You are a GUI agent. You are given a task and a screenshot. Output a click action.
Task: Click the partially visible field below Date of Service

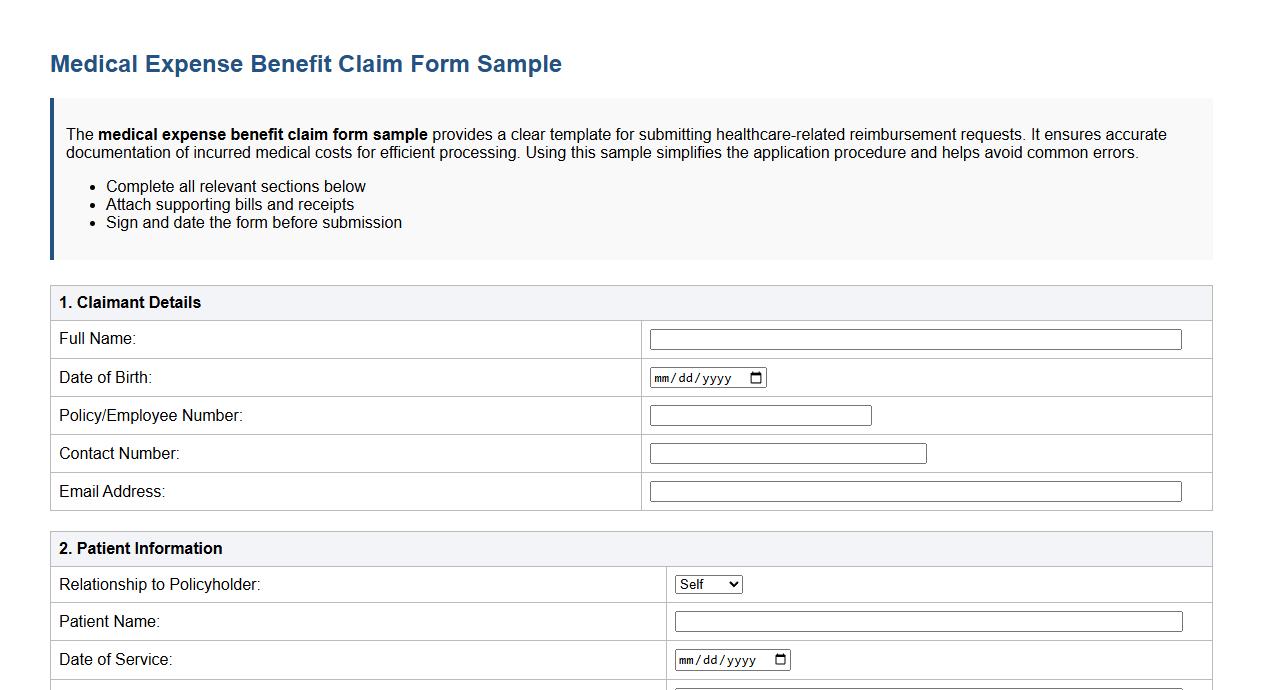928,688
